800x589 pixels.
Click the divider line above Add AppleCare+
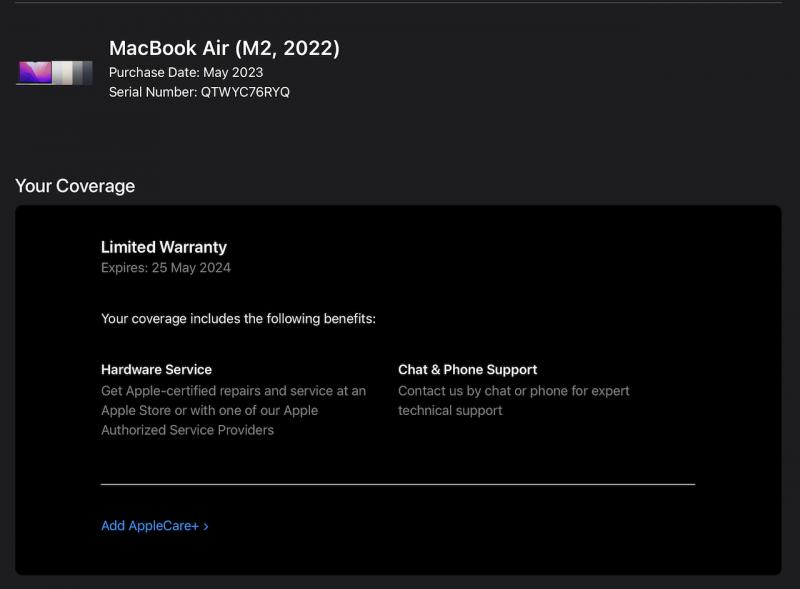398,483
